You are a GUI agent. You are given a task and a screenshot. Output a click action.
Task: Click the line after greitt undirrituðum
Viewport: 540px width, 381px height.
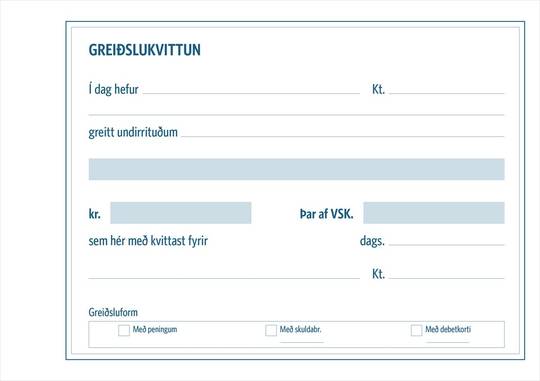tap(343, 136)
